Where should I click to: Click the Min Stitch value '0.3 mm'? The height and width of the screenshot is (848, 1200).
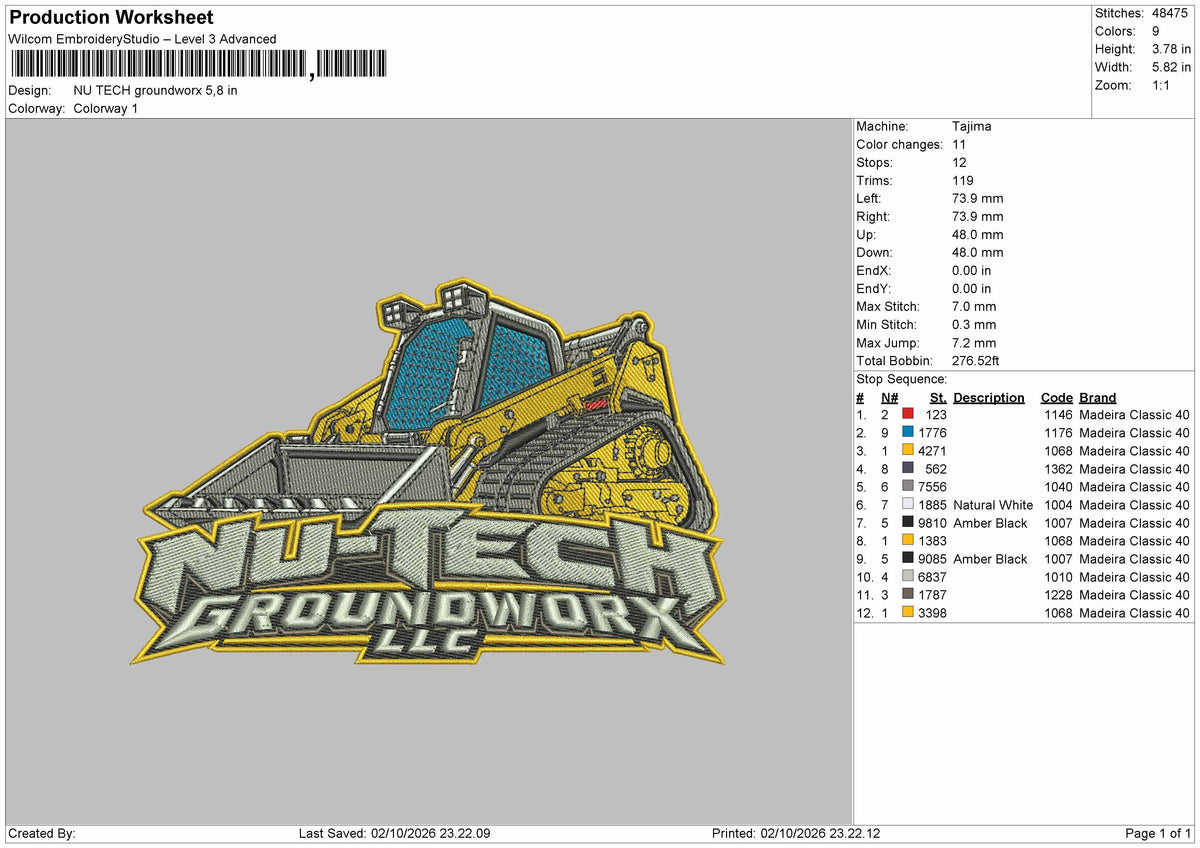pyautogui.click(x=975, y=324)
